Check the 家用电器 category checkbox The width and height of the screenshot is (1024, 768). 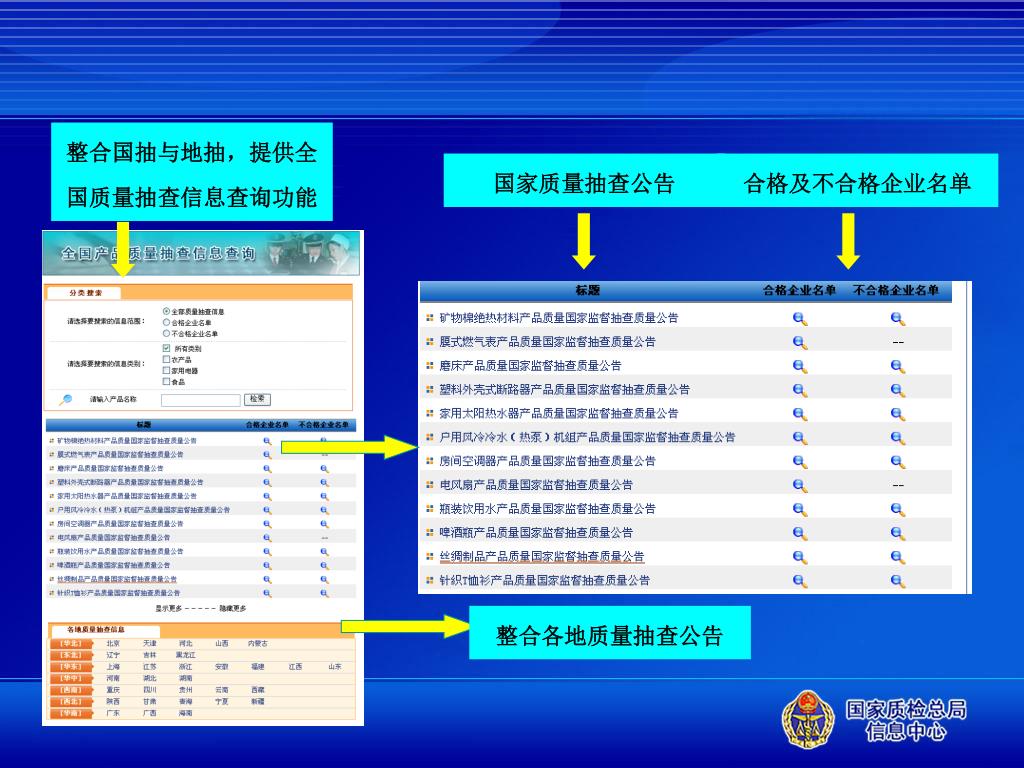[x=166, y=370]
